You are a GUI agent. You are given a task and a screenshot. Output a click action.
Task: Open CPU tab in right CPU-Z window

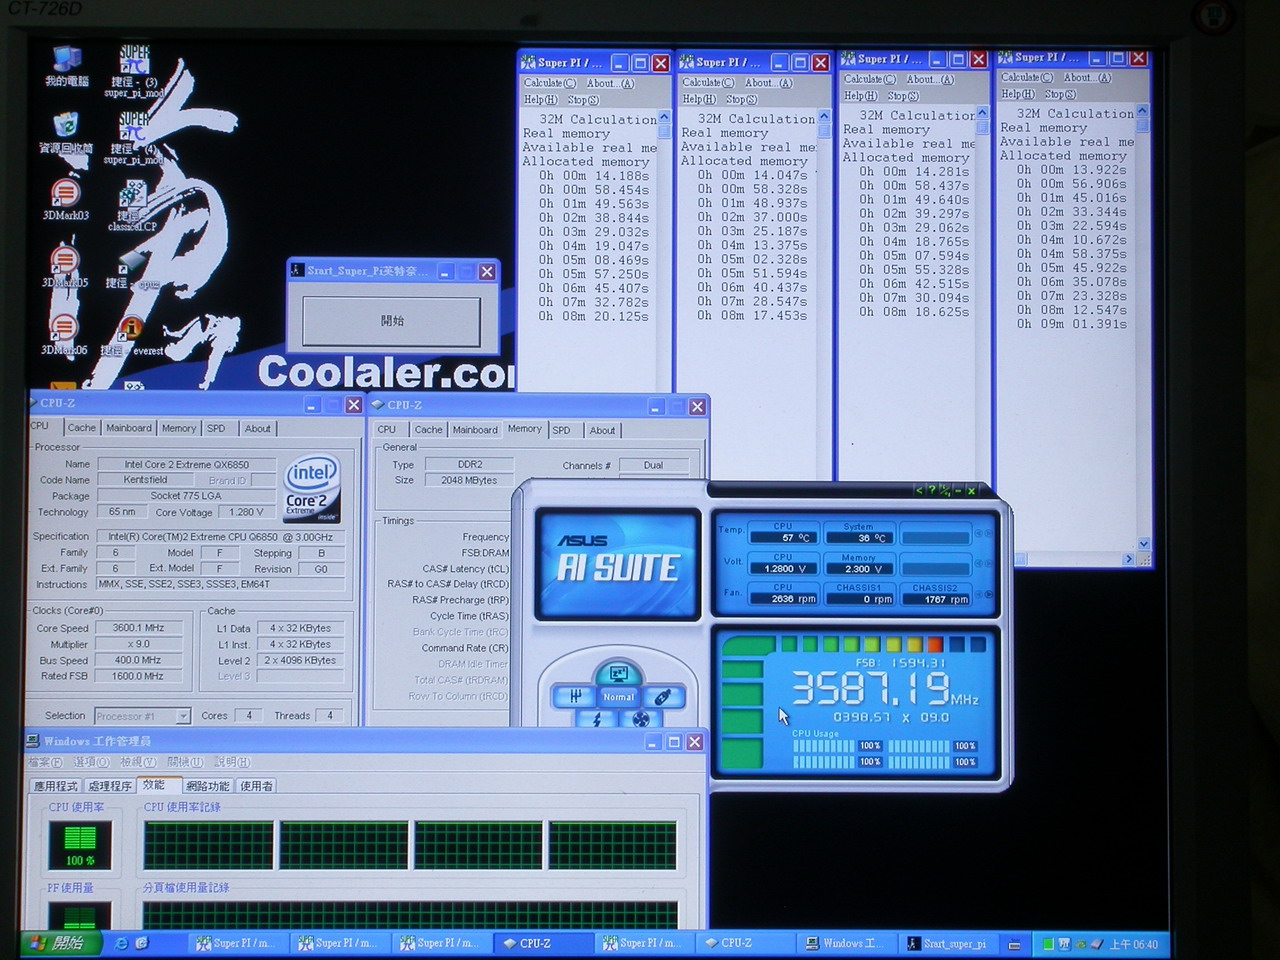point(387,430)
